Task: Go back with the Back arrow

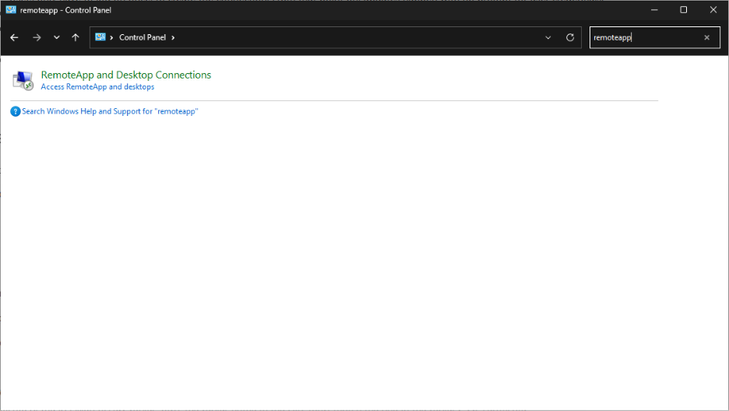Action: point(14,38)
